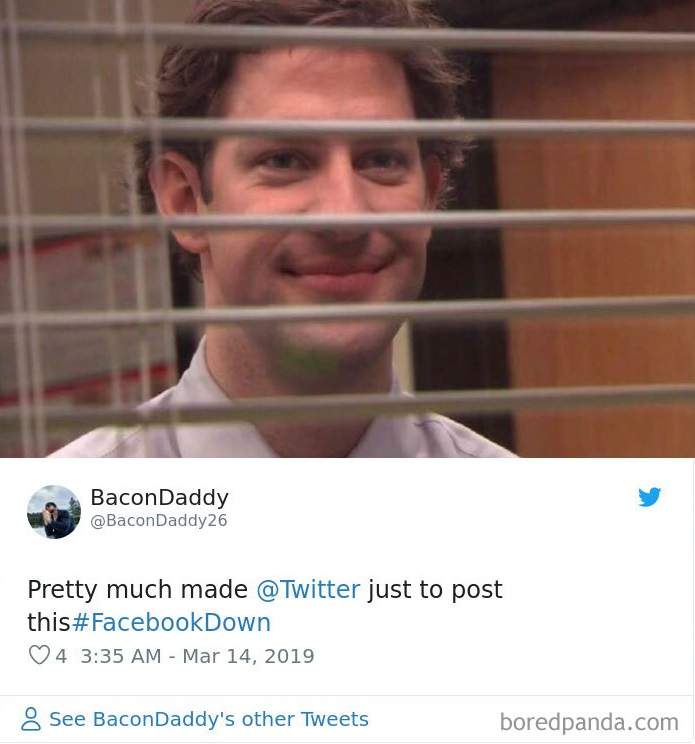Open BaconDaddy's round profile avatar
Screen dimensions: 695x744
click(x=54, y=512)
